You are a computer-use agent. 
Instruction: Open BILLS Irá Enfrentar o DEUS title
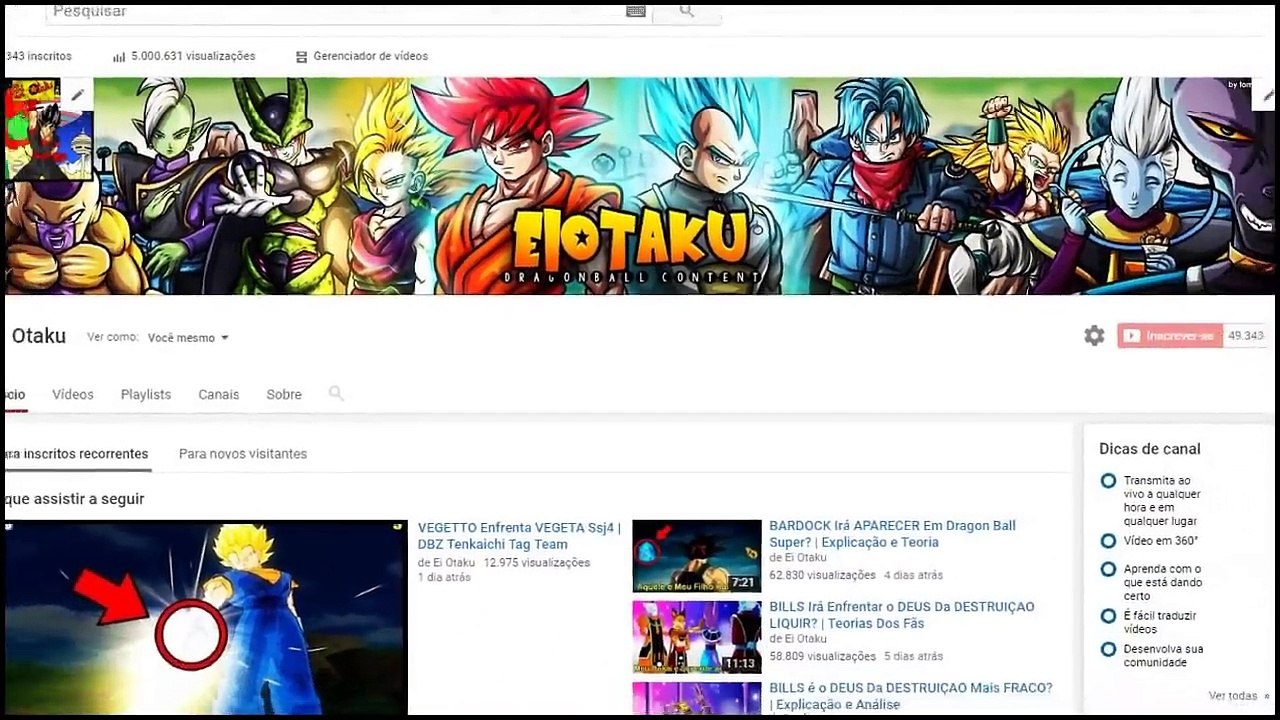click(902, 615)
